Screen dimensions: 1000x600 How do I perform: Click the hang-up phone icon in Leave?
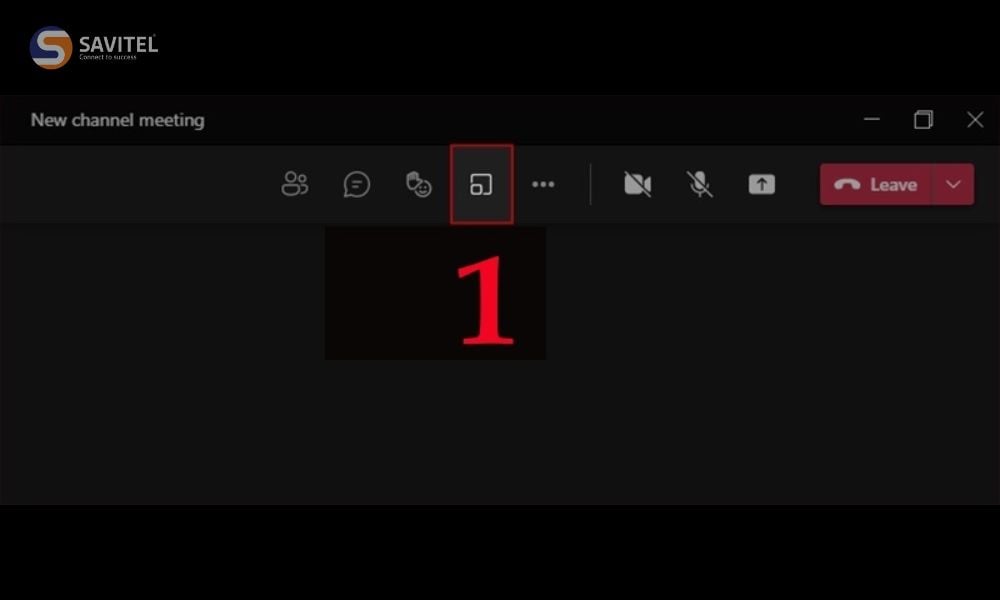[x=847, y=184]
